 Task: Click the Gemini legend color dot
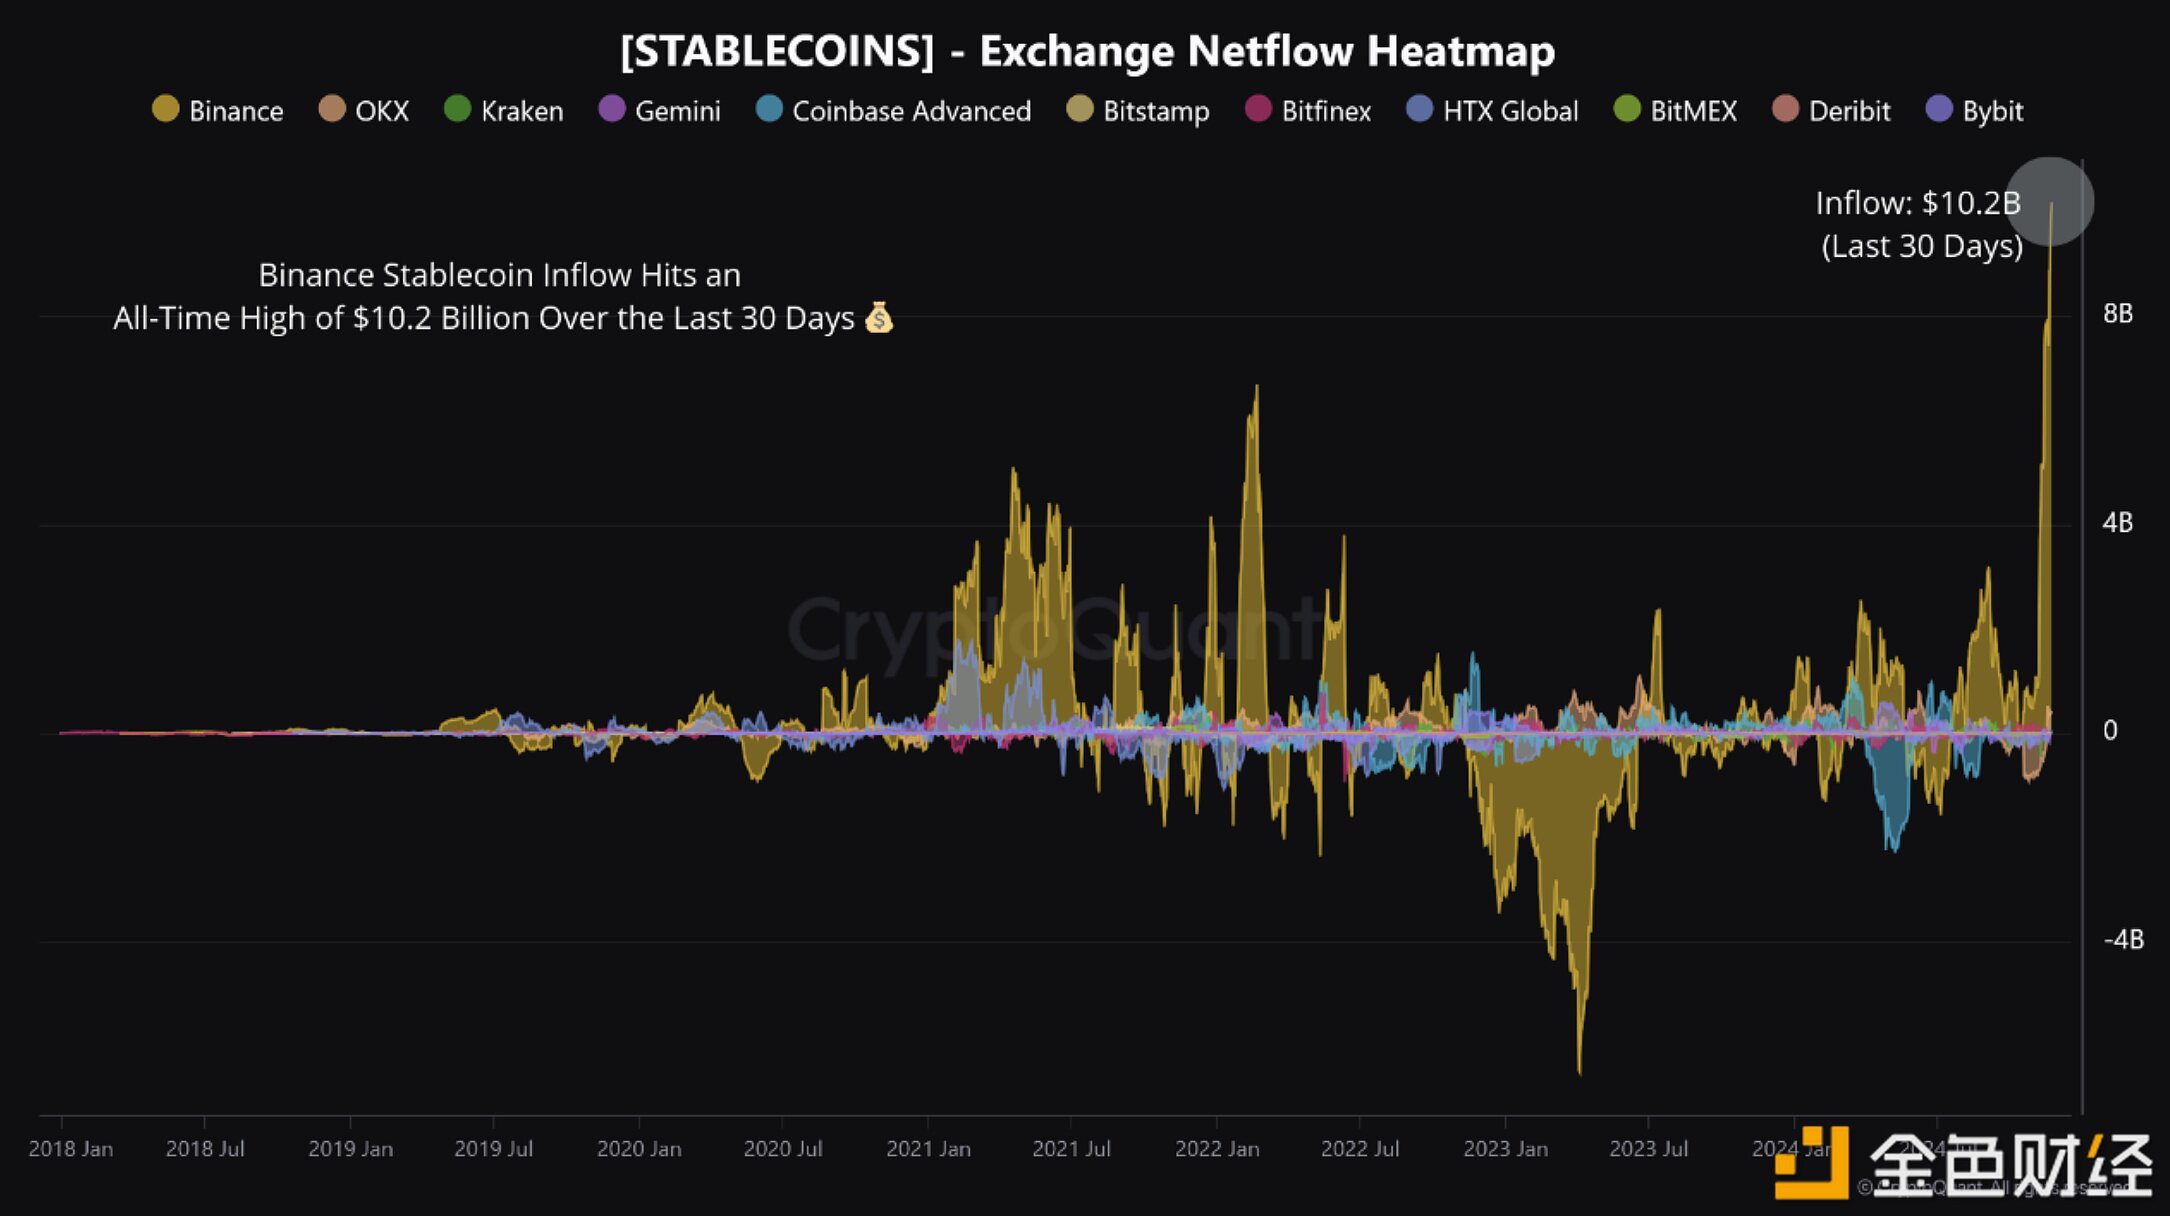pyautogui.click(x=611, y=109)
